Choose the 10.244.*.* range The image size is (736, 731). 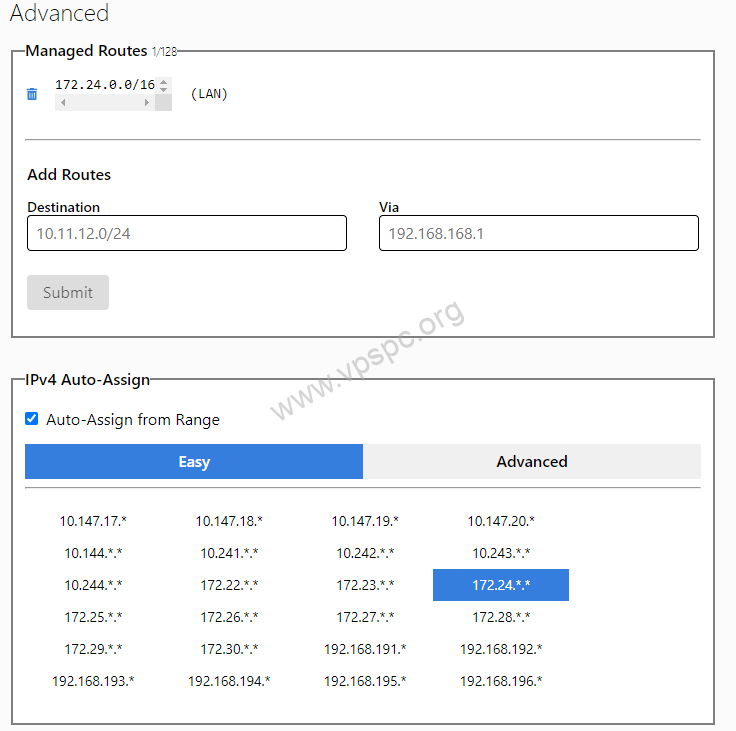pyautogui.click(x=93, y=585)
